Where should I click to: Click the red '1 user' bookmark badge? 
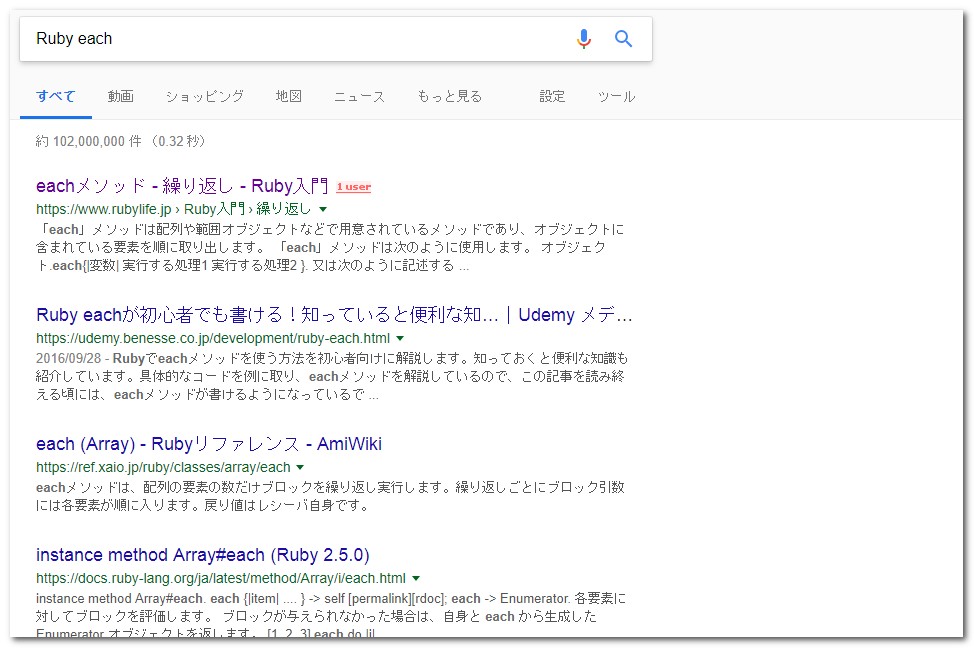(353, 187)
